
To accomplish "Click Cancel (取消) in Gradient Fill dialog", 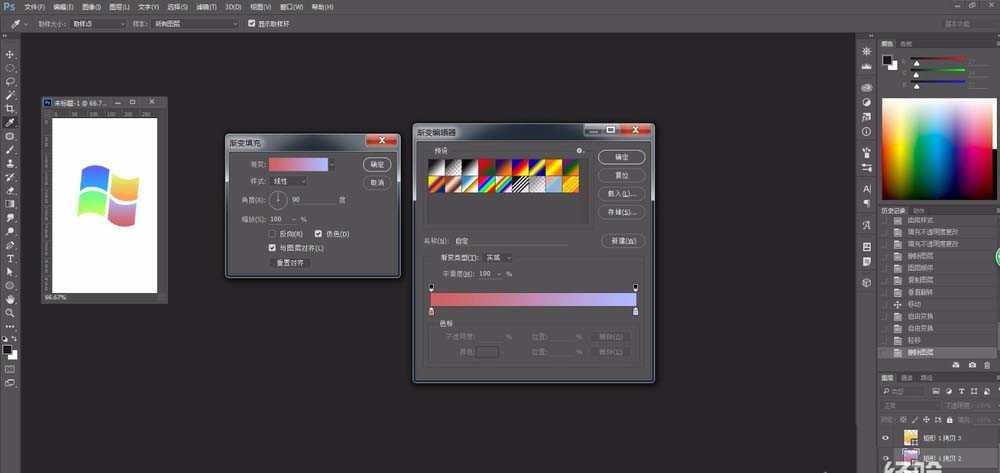I will tap(377, 183).
